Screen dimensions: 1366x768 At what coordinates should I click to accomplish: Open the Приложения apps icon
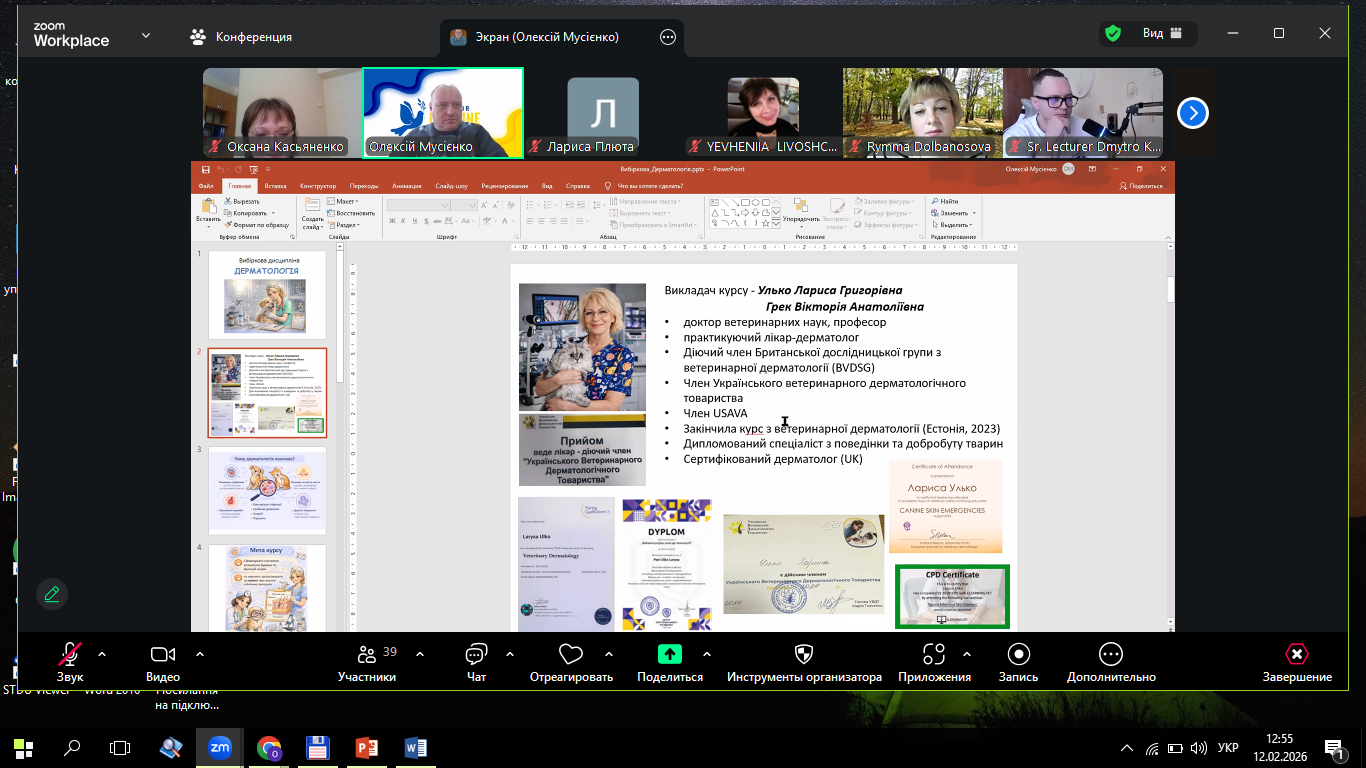tap(934, 655)
